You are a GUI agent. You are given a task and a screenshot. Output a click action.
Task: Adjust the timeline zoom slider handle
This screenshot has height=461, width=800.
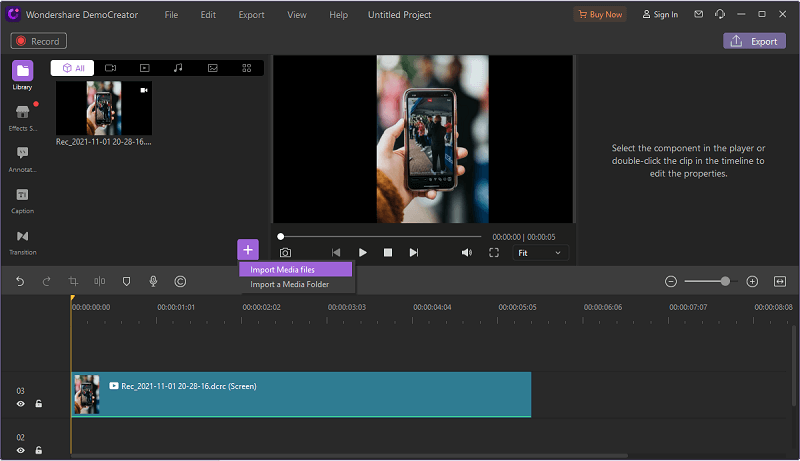(x=725, y=281)
